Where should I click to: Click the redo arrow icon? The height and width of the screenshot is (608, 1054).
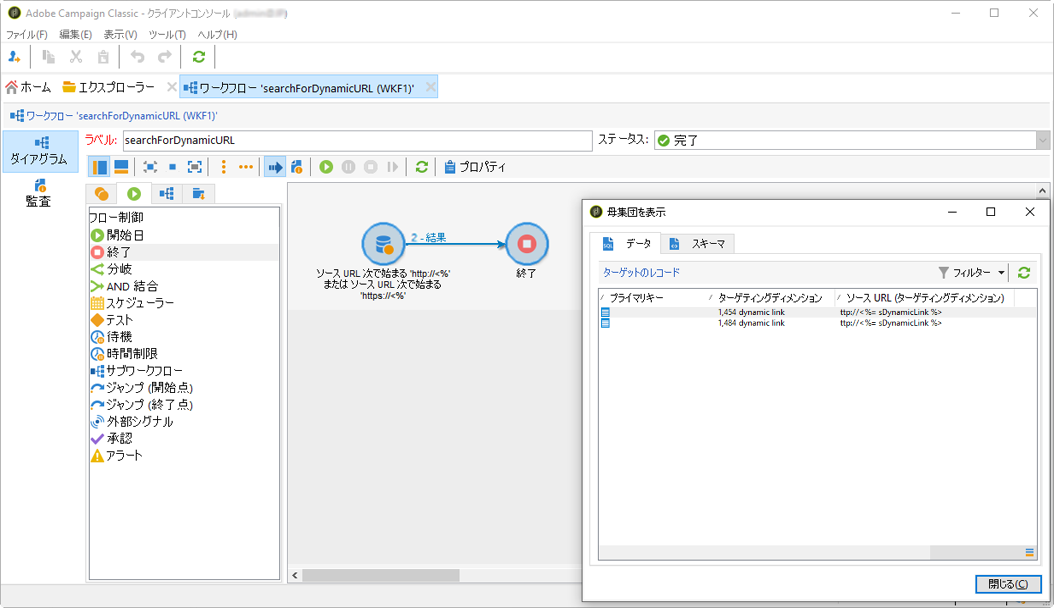tap(165, 57)
